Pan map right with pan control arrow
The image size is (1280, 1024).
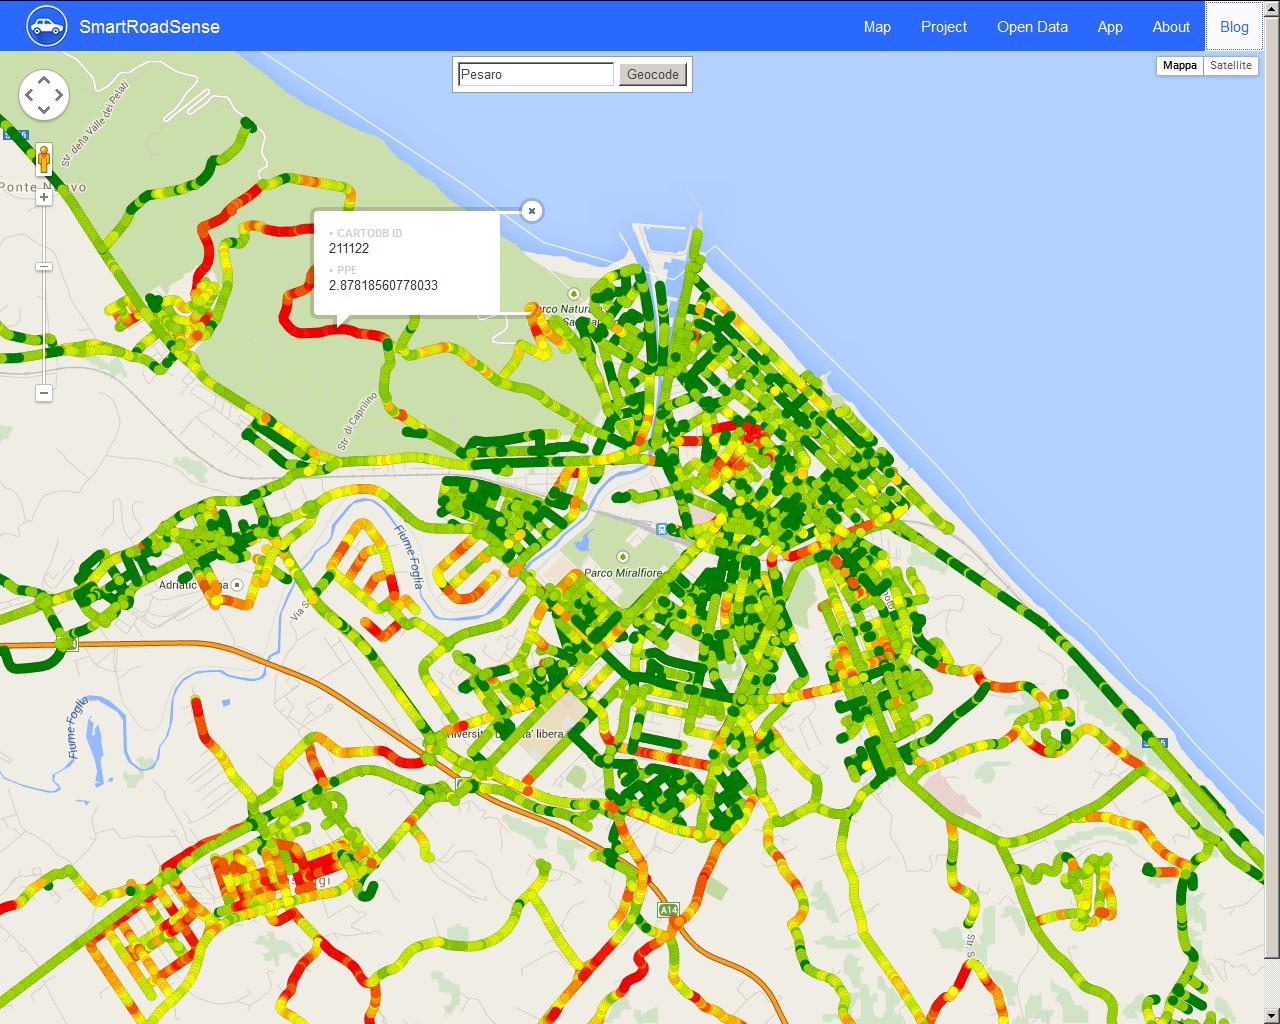pyautogui.click(x=59, y=95)
